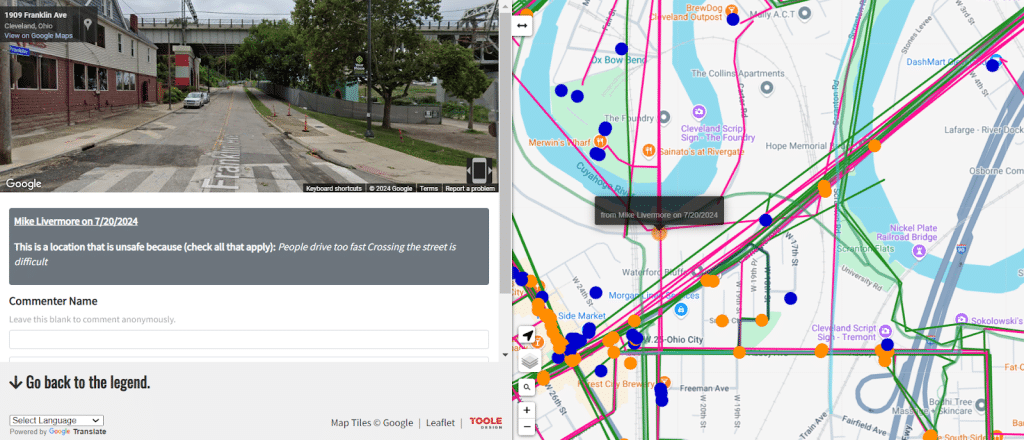
Task: Zoom out with the minus button
Action: pos(527,427)
